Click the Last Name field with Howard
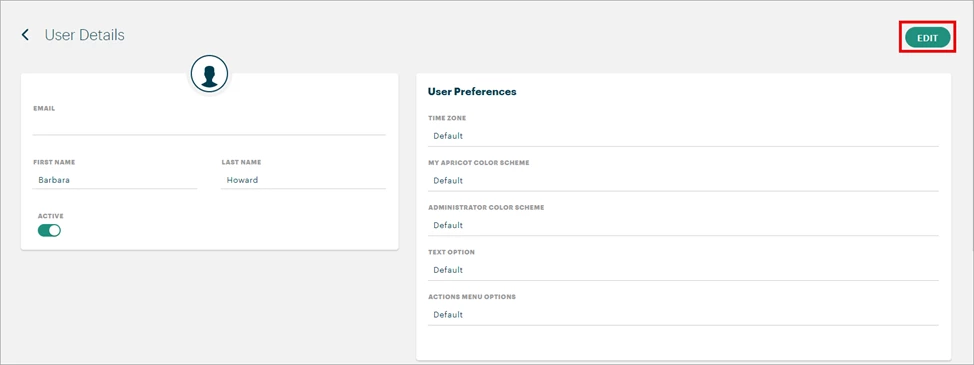974x365 pixels. (303, 180)
